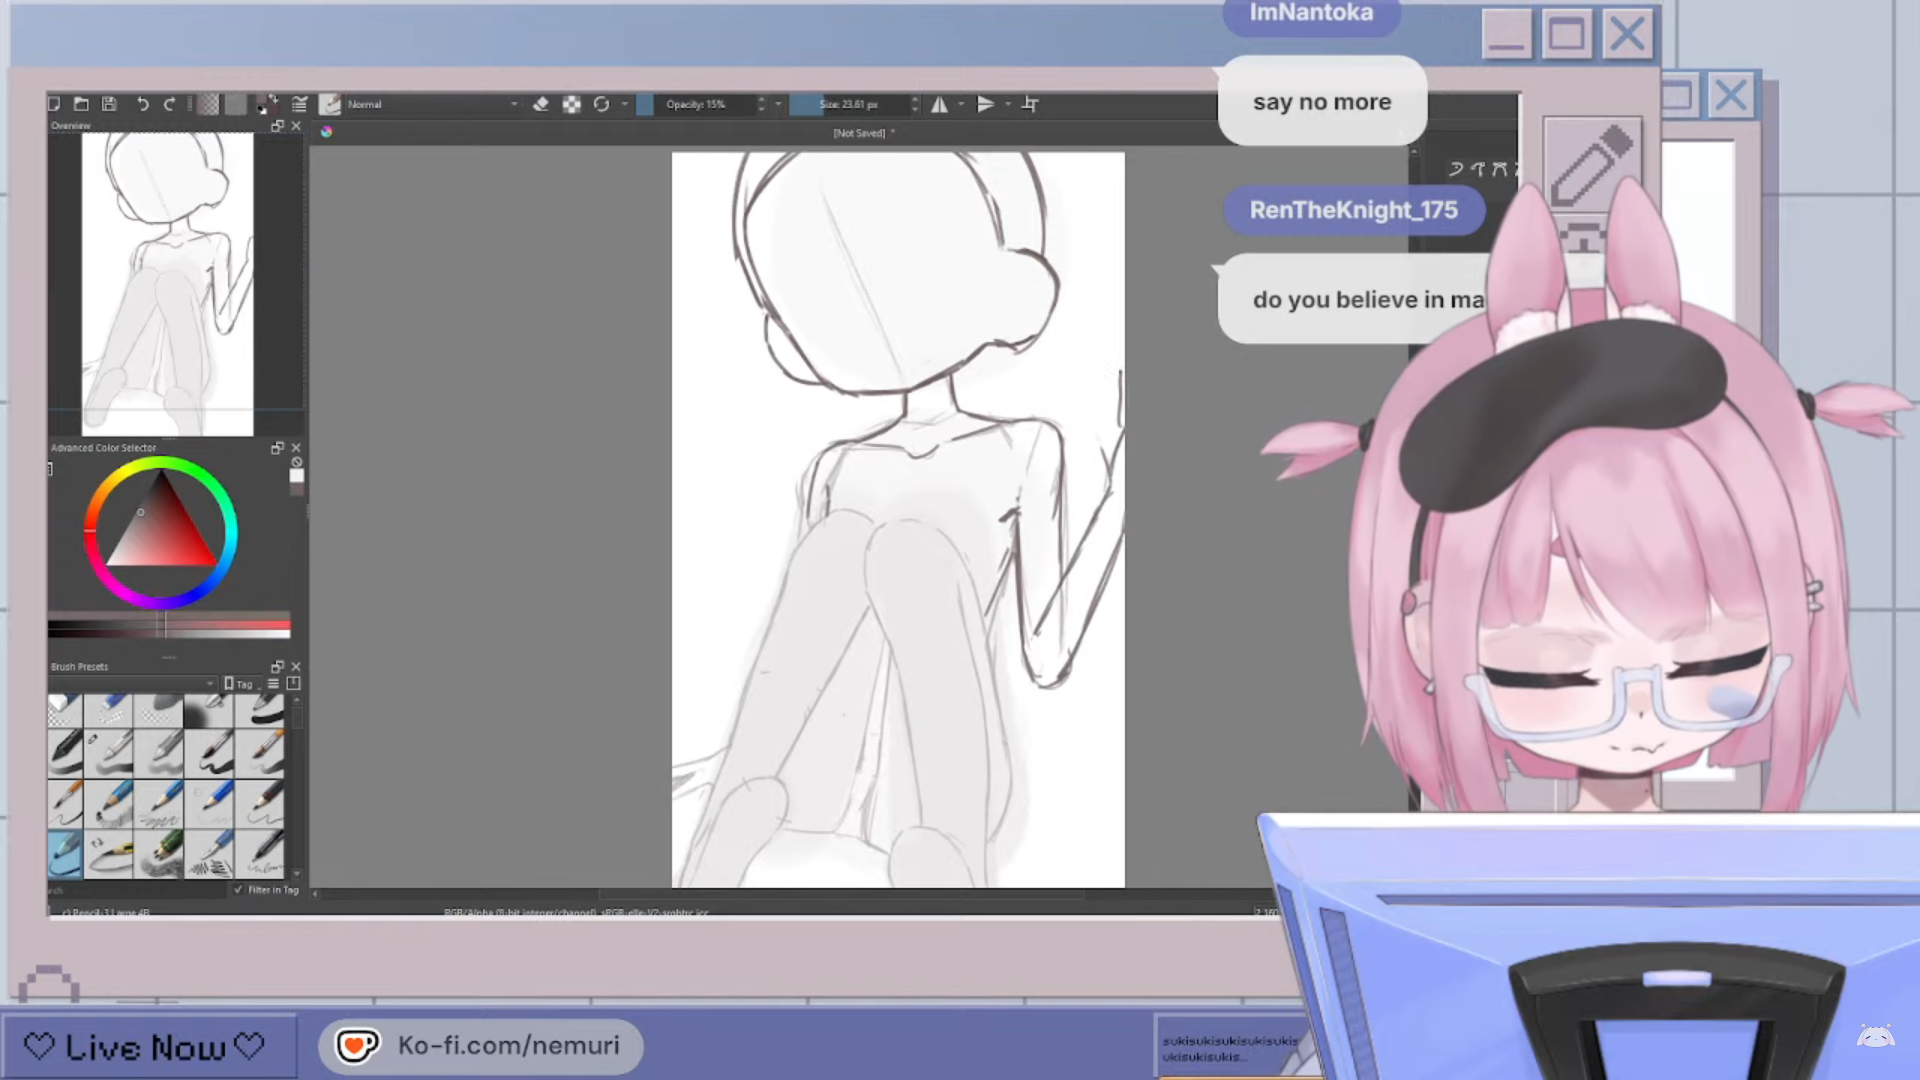
Task: Toggle the Filter in Tag checkbox
Action: pos(238,889)
